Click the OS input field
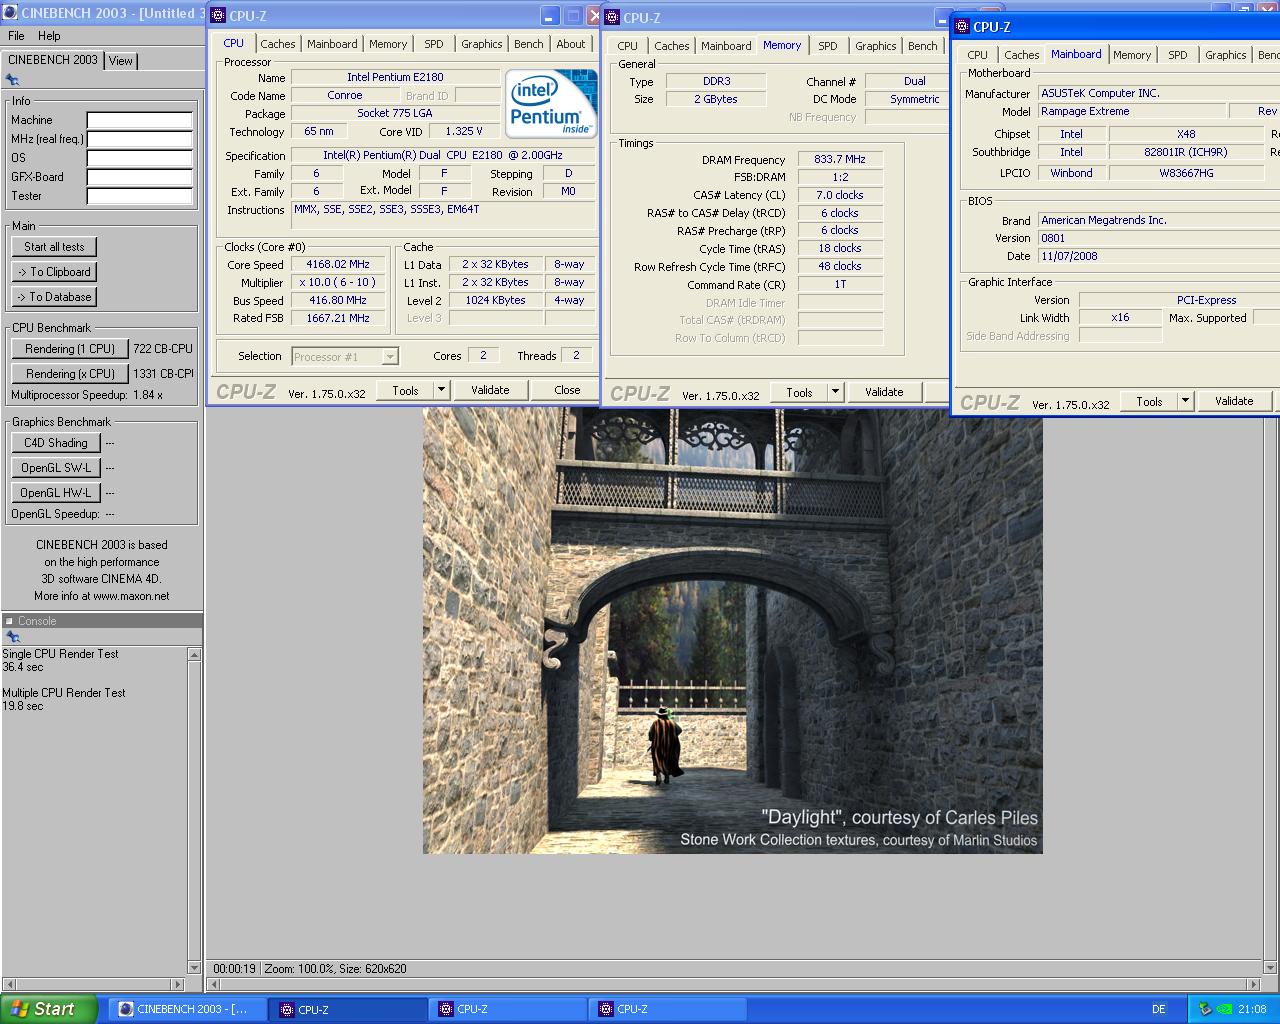 pyautogui.click(x=140, y=158)
